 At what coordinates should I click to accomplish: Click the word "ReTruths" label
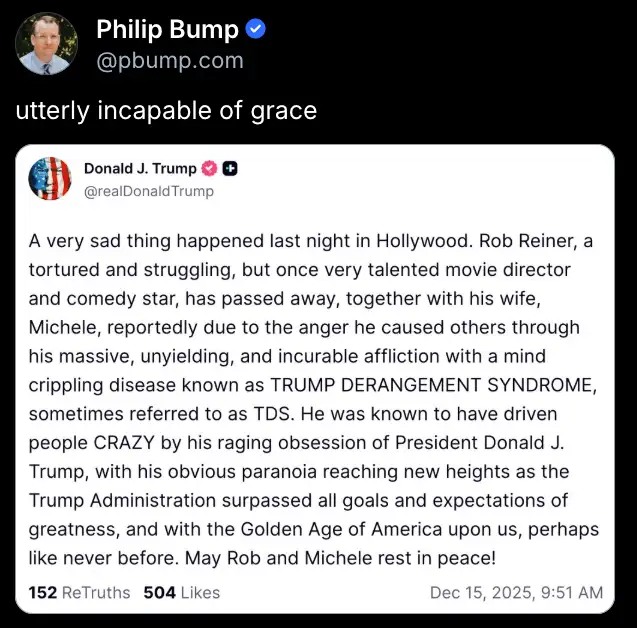click(x=96, y=592)
